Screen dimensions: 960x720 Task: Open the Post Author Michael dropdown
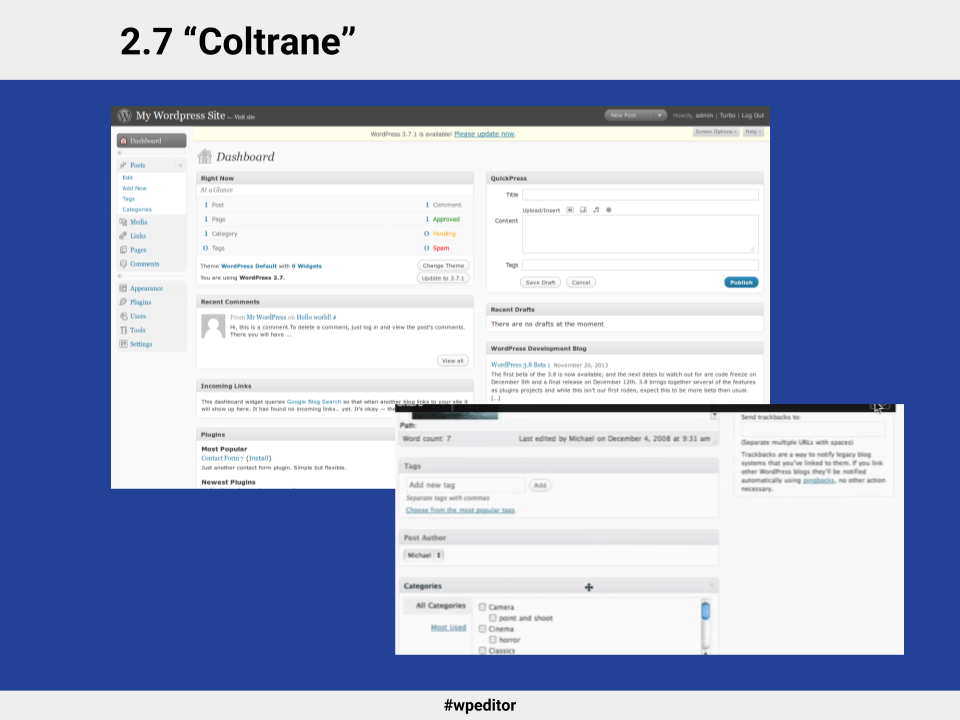pyautogui.click(x=424, y=555)
